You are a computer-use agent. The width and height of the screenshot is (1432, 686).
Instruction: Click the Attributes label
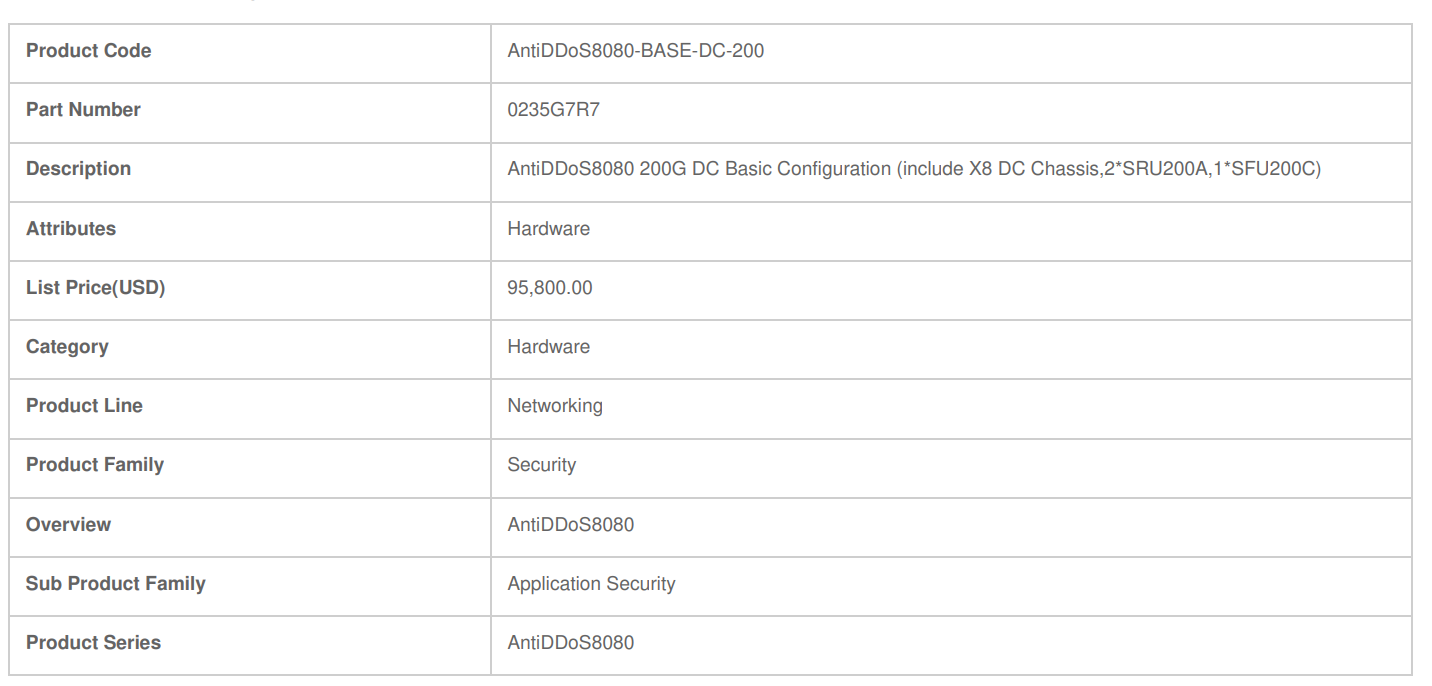(71, 228)
